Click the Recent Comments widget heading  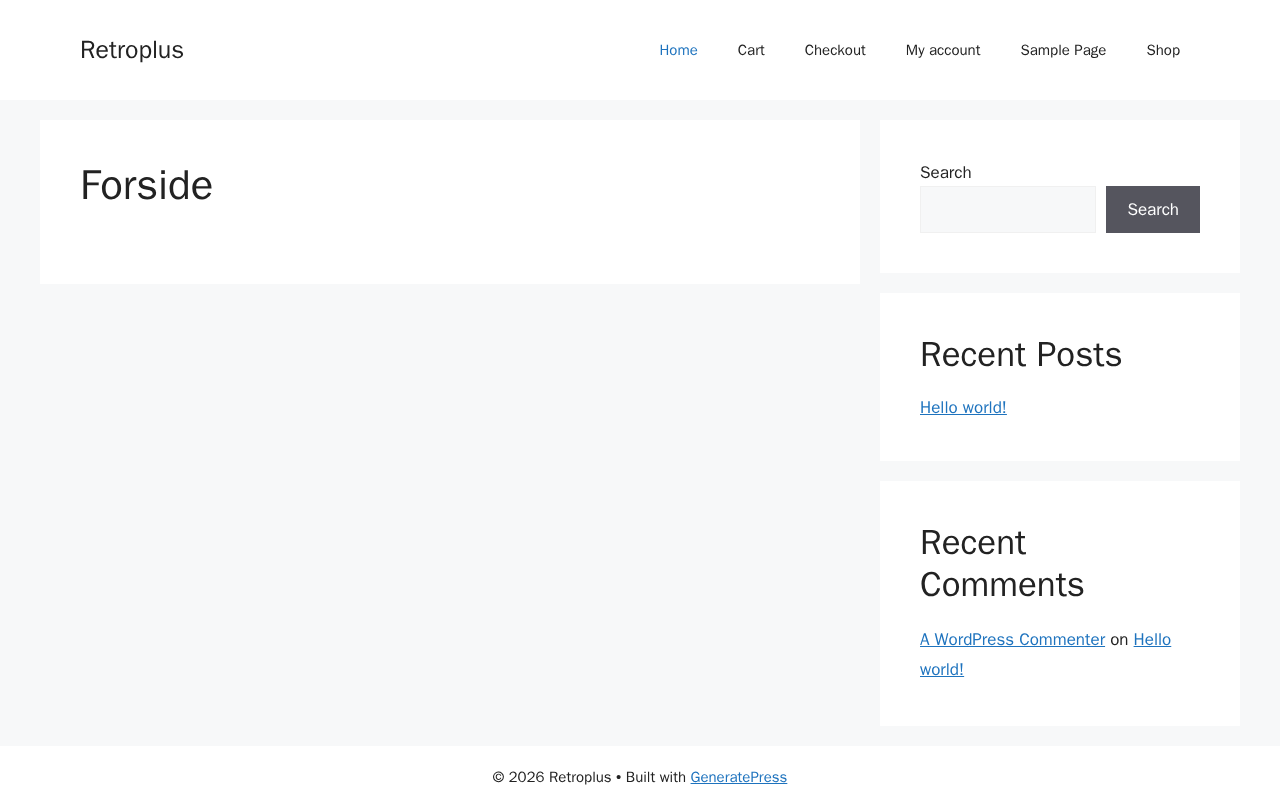tap(1002, 564)
